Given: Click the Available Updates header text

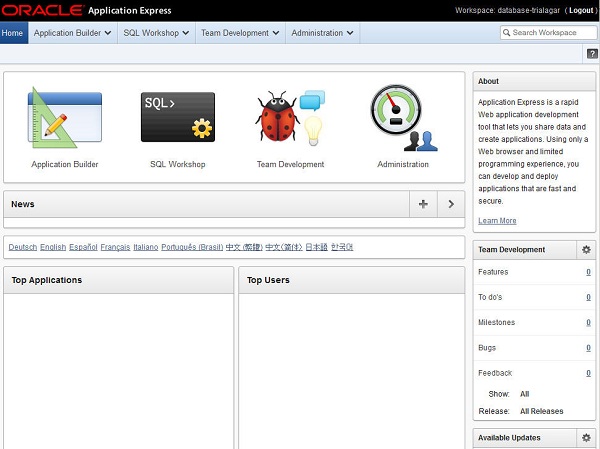Looking at the screenshot, I should click(x=509, y=438).
